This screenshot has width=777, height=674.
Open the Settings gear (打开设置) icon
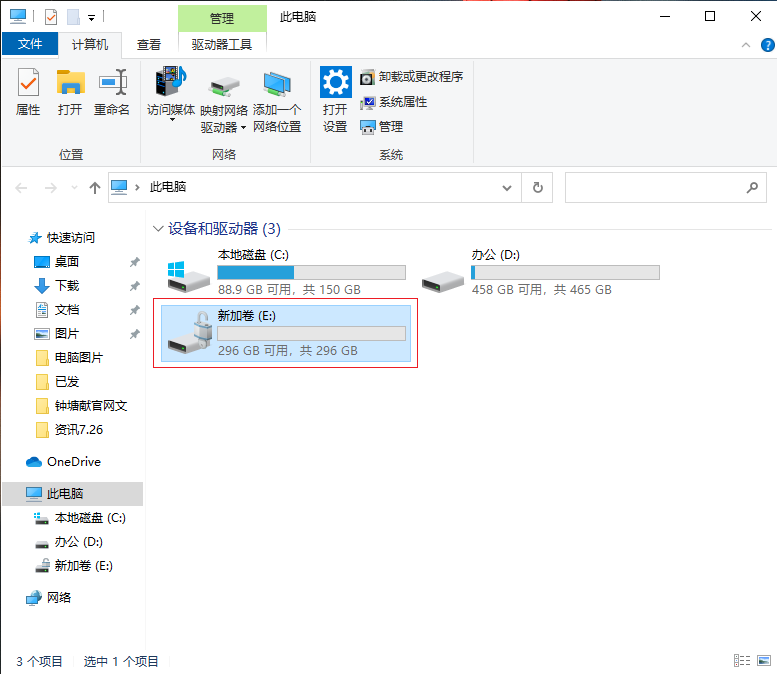[335, 99]
